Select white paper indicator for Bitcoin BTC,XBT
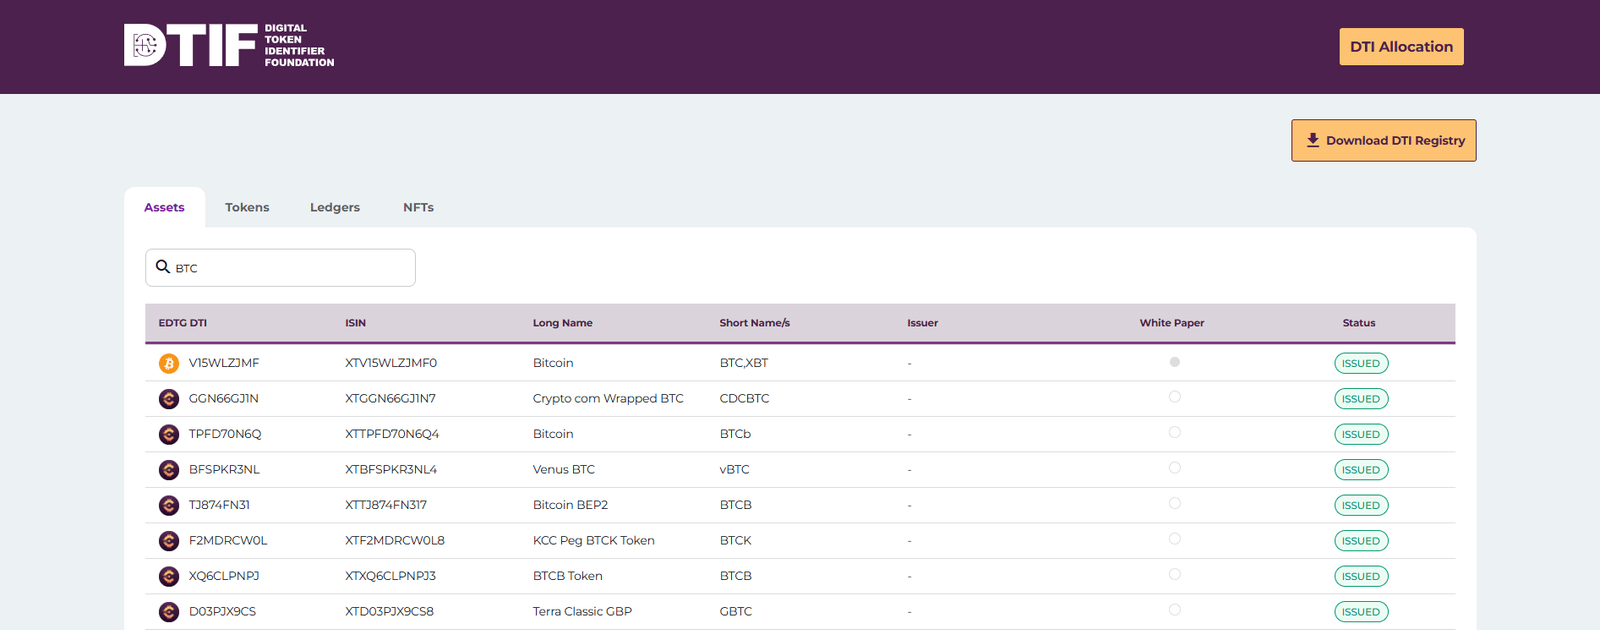1600x630 pixels. [1174, 362]
